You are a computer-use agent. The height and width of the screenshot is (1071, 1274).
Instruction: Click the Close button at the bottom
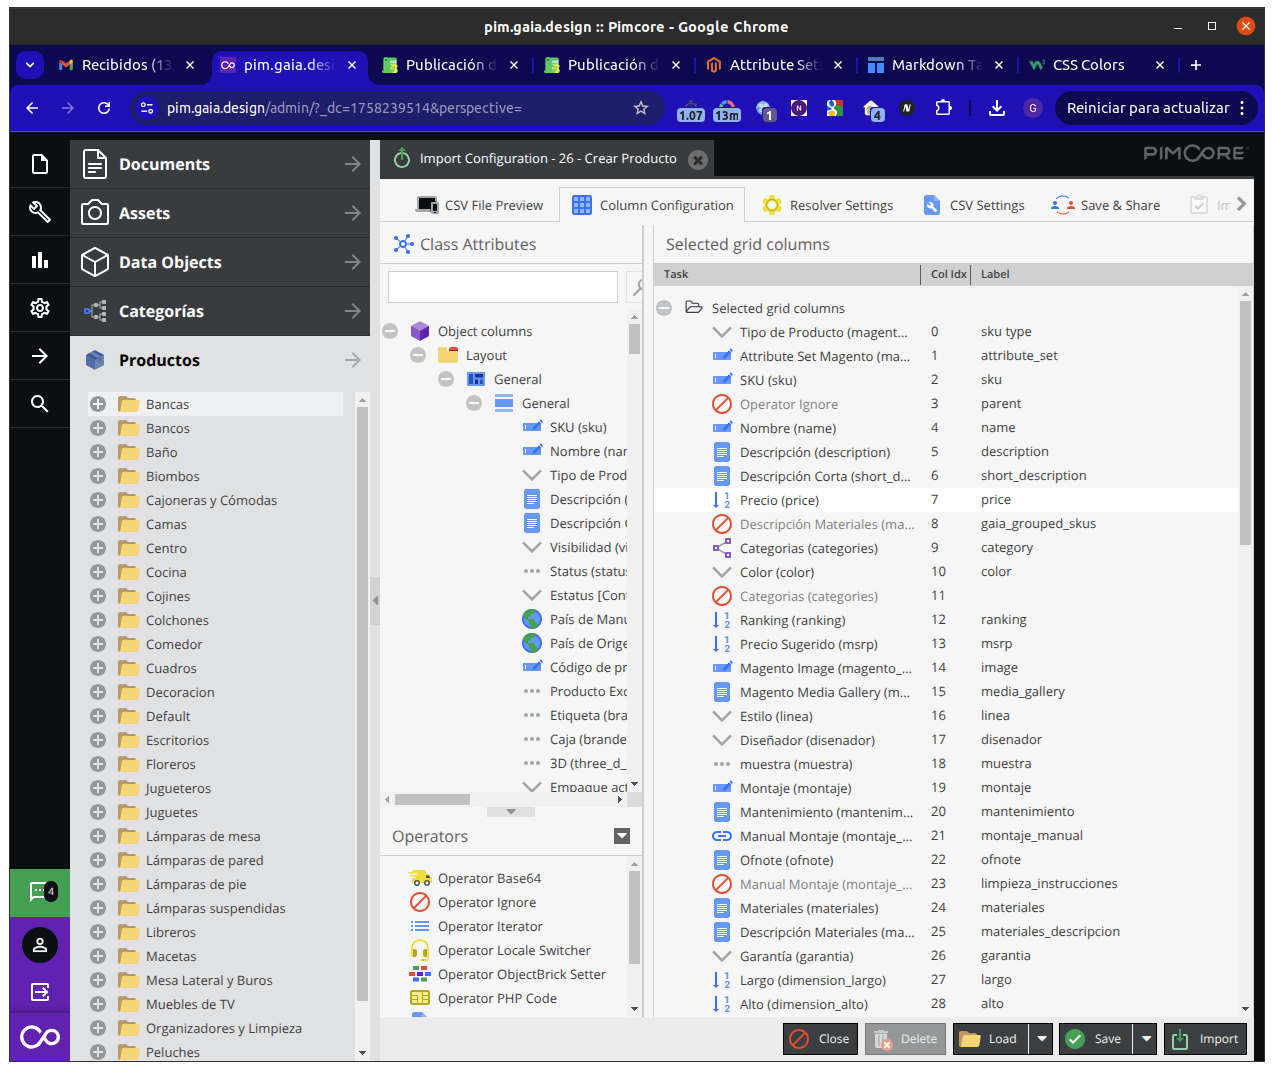pyautogui.click(x=820, y=1039)
